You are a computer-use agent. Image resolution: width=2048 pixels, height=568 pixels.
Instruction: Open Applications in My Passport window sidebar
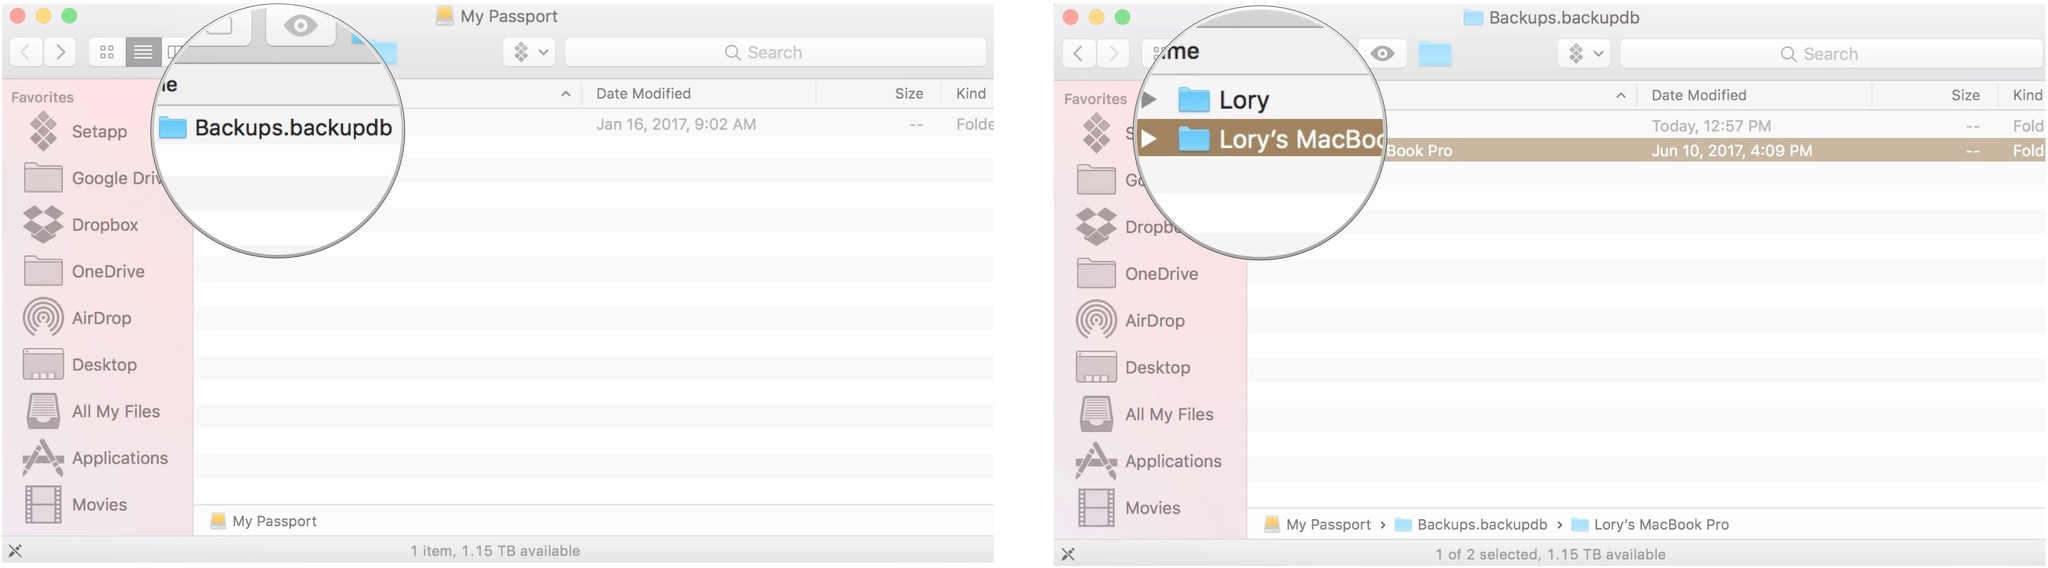pos(96,458)
